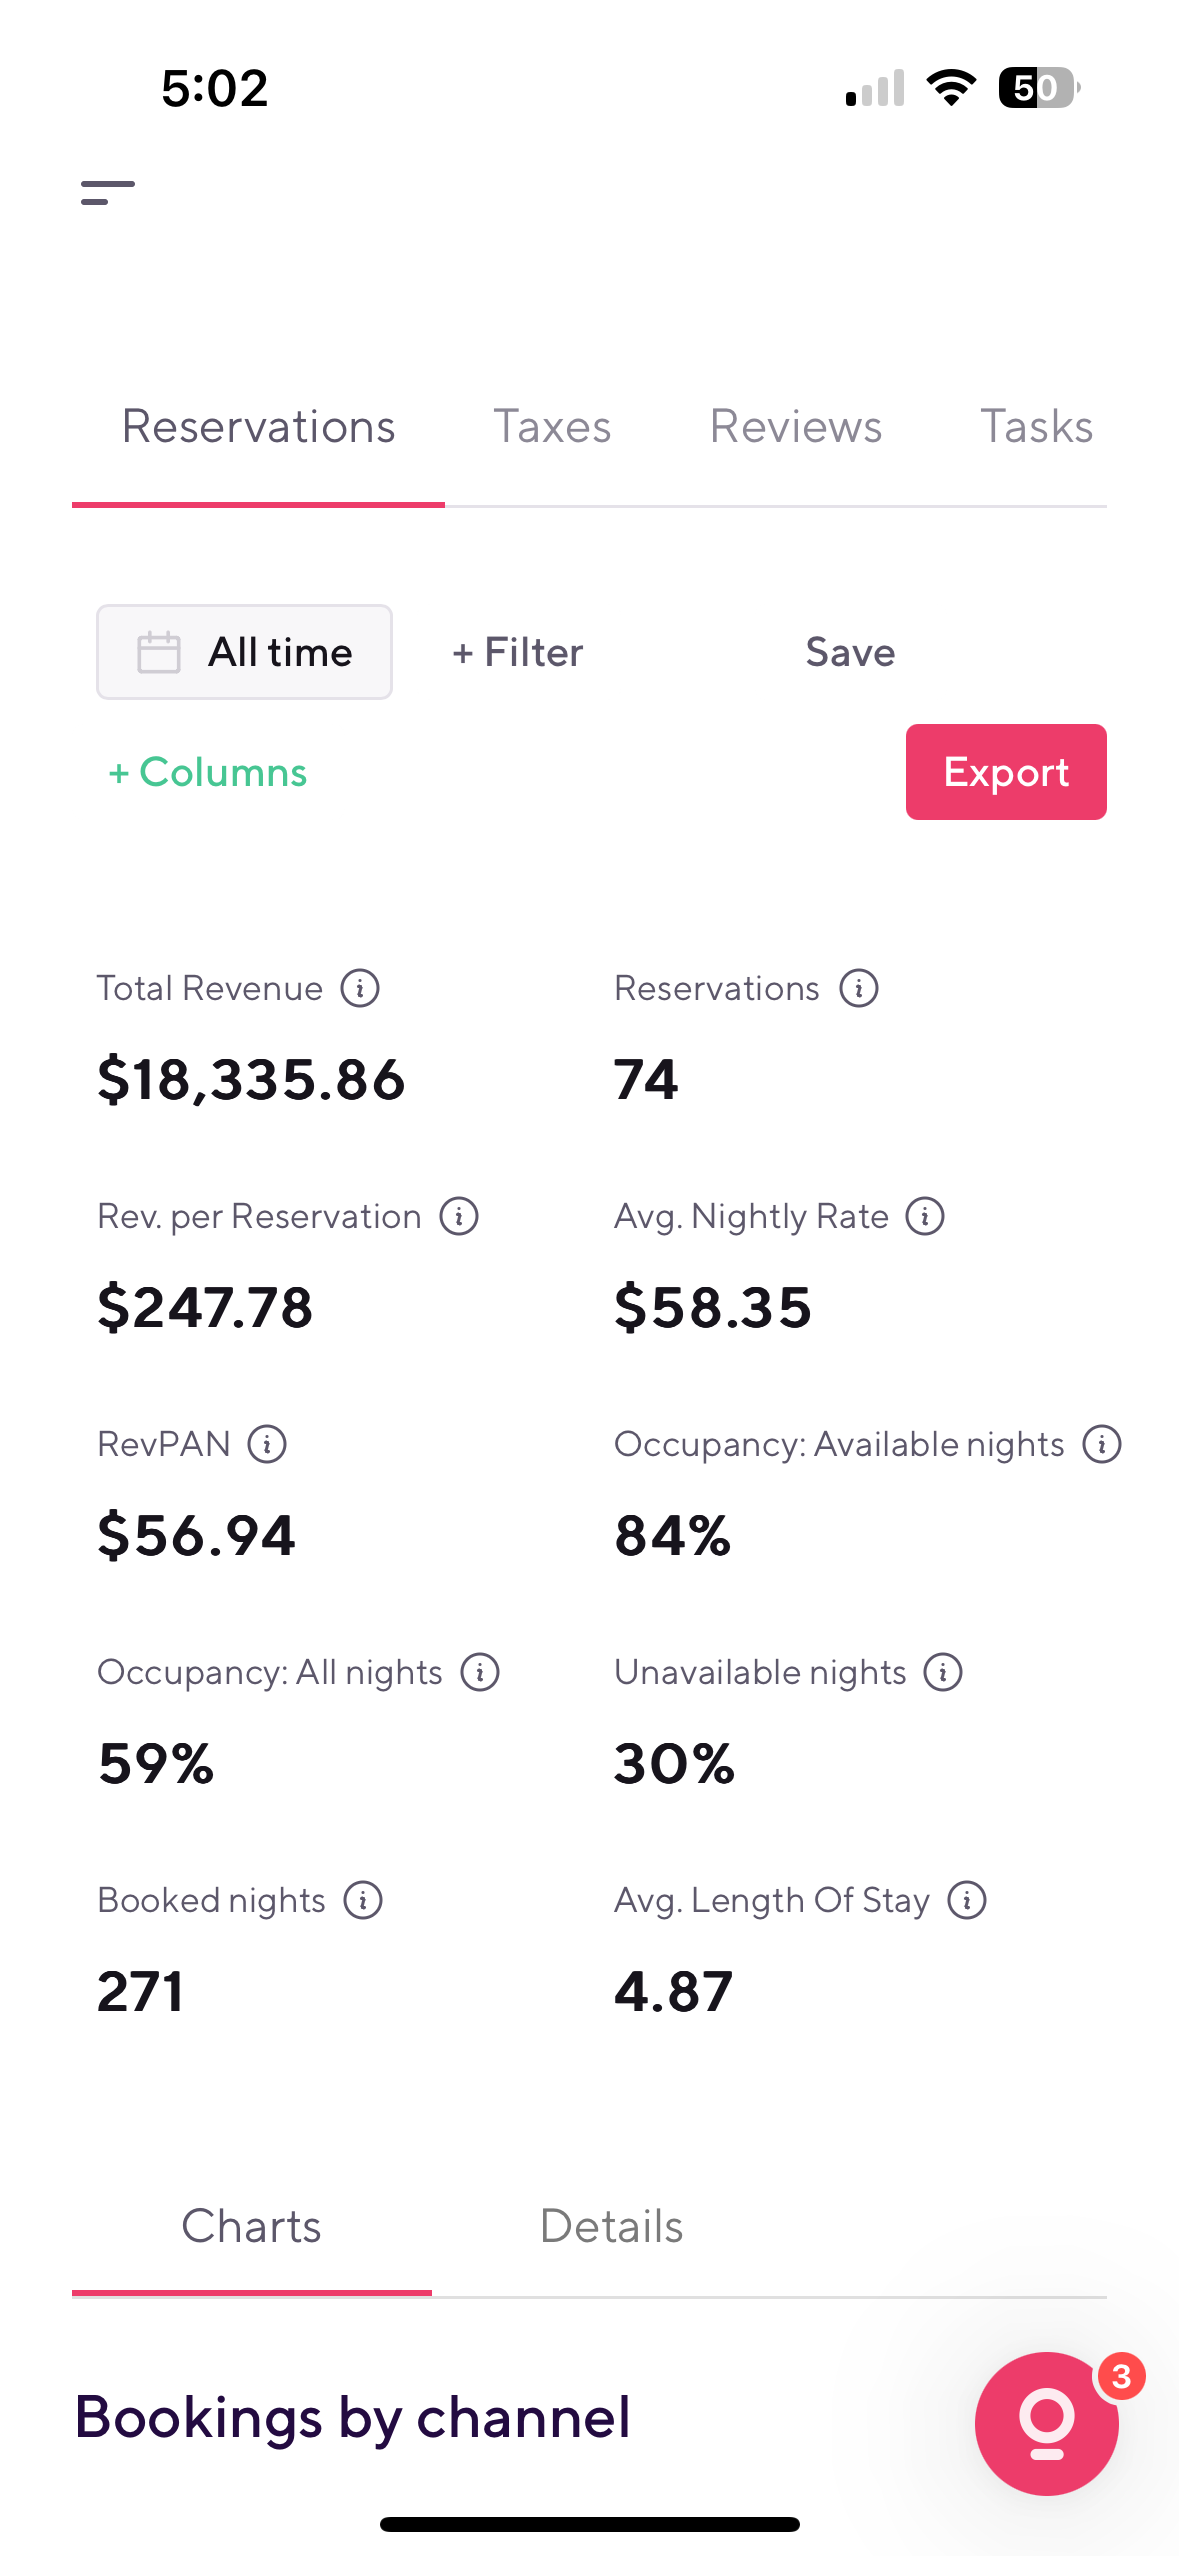Tap the 84% occupancy value

pos(672,1536)
